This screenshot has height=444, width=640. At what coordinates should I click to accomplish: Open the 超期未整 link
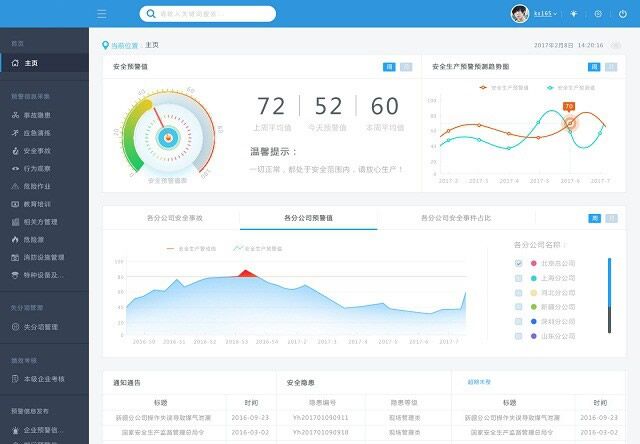coord(479,382)
